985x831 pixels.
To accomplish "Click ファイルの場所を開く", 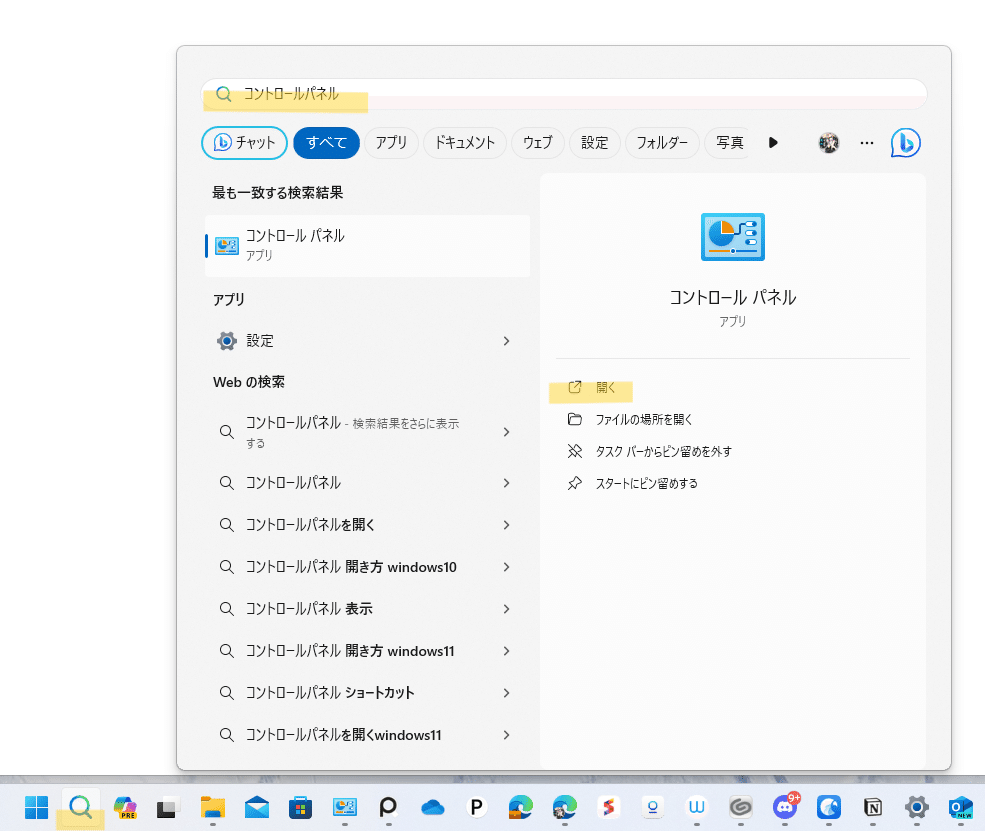I will click(x=643, y=420).
